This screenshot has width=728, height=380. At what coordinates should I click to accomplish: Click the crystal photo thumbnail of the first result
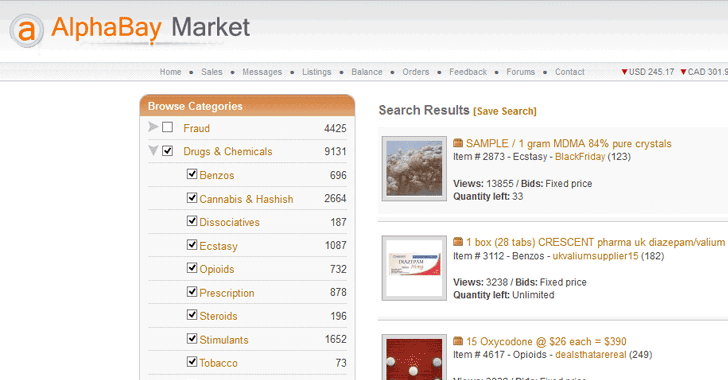[x=414, y=168]
